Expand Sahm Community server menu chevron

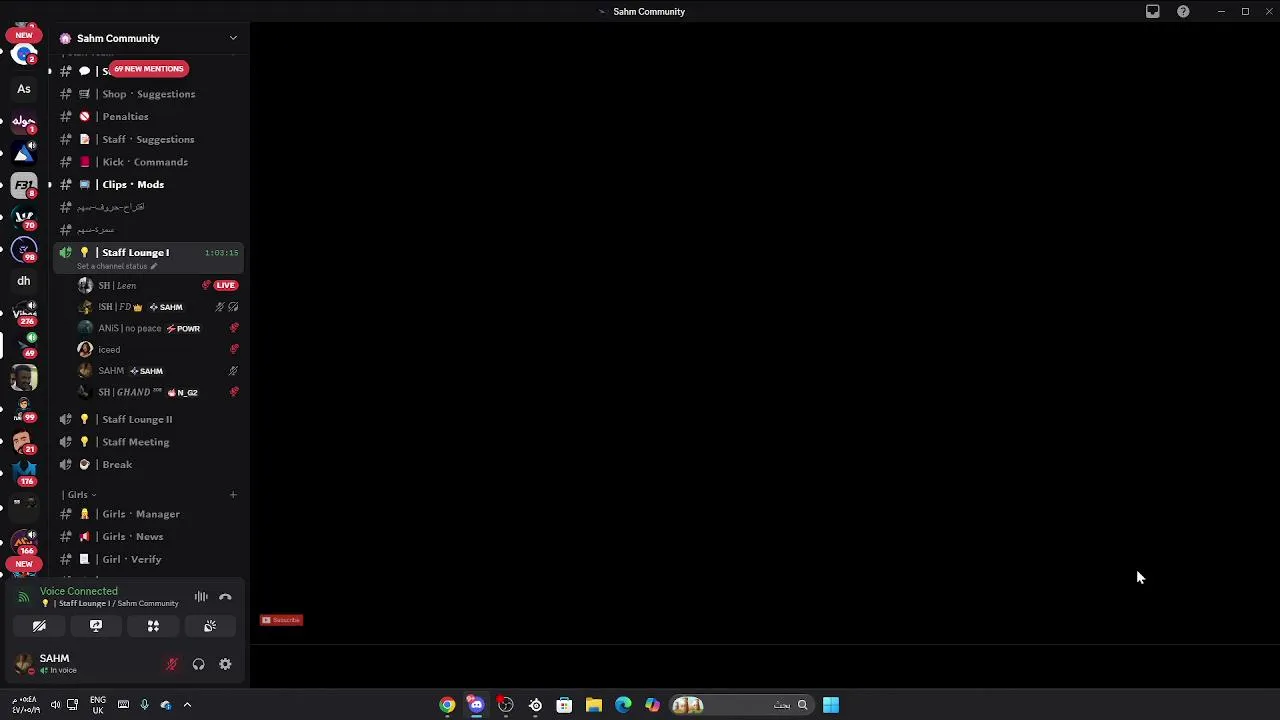(233, 38)
